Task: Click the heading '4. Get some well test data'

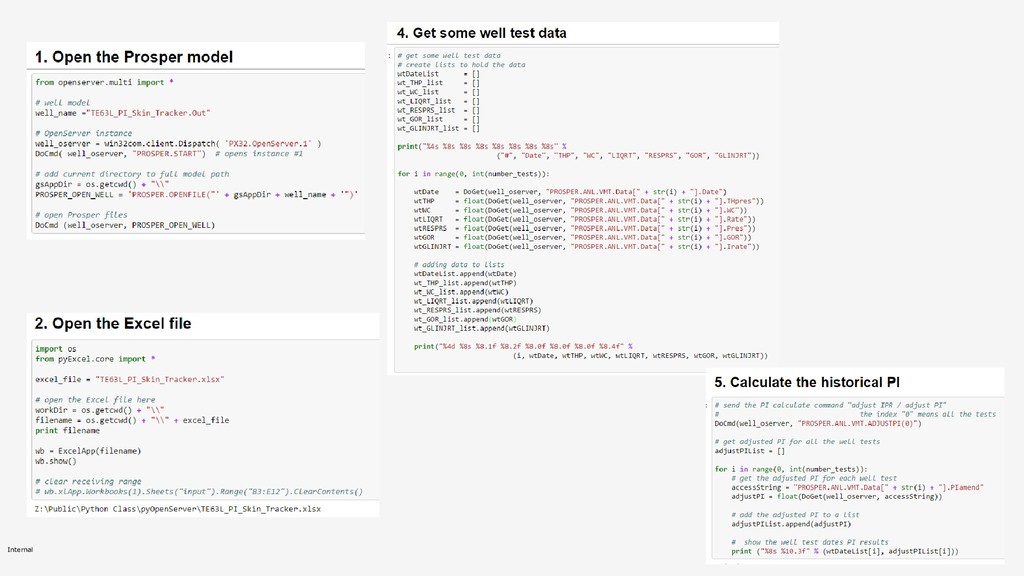Action: pos(481,33)
